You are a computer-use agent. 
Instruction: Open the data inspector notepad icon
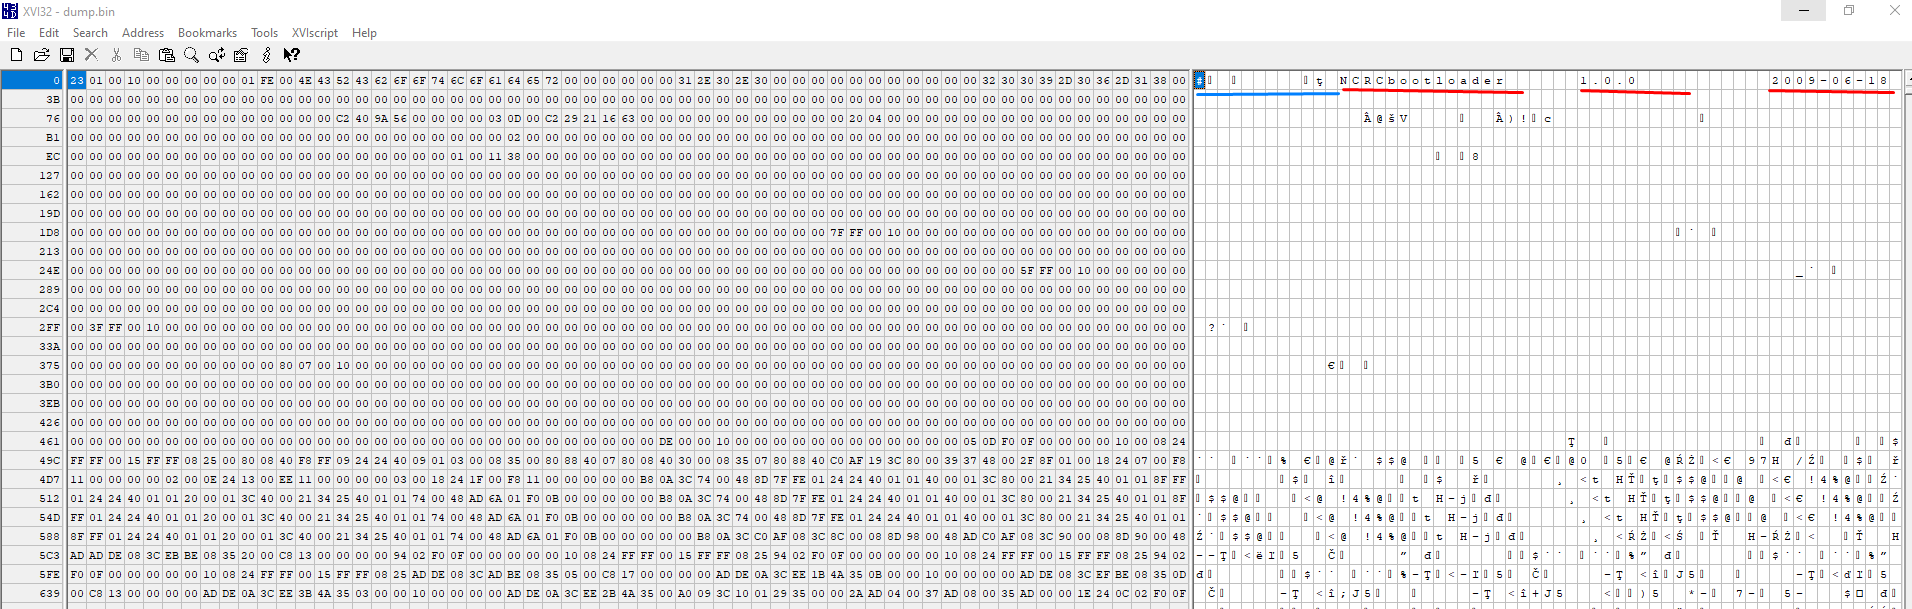pyautogui.click(x=241, y=55)
